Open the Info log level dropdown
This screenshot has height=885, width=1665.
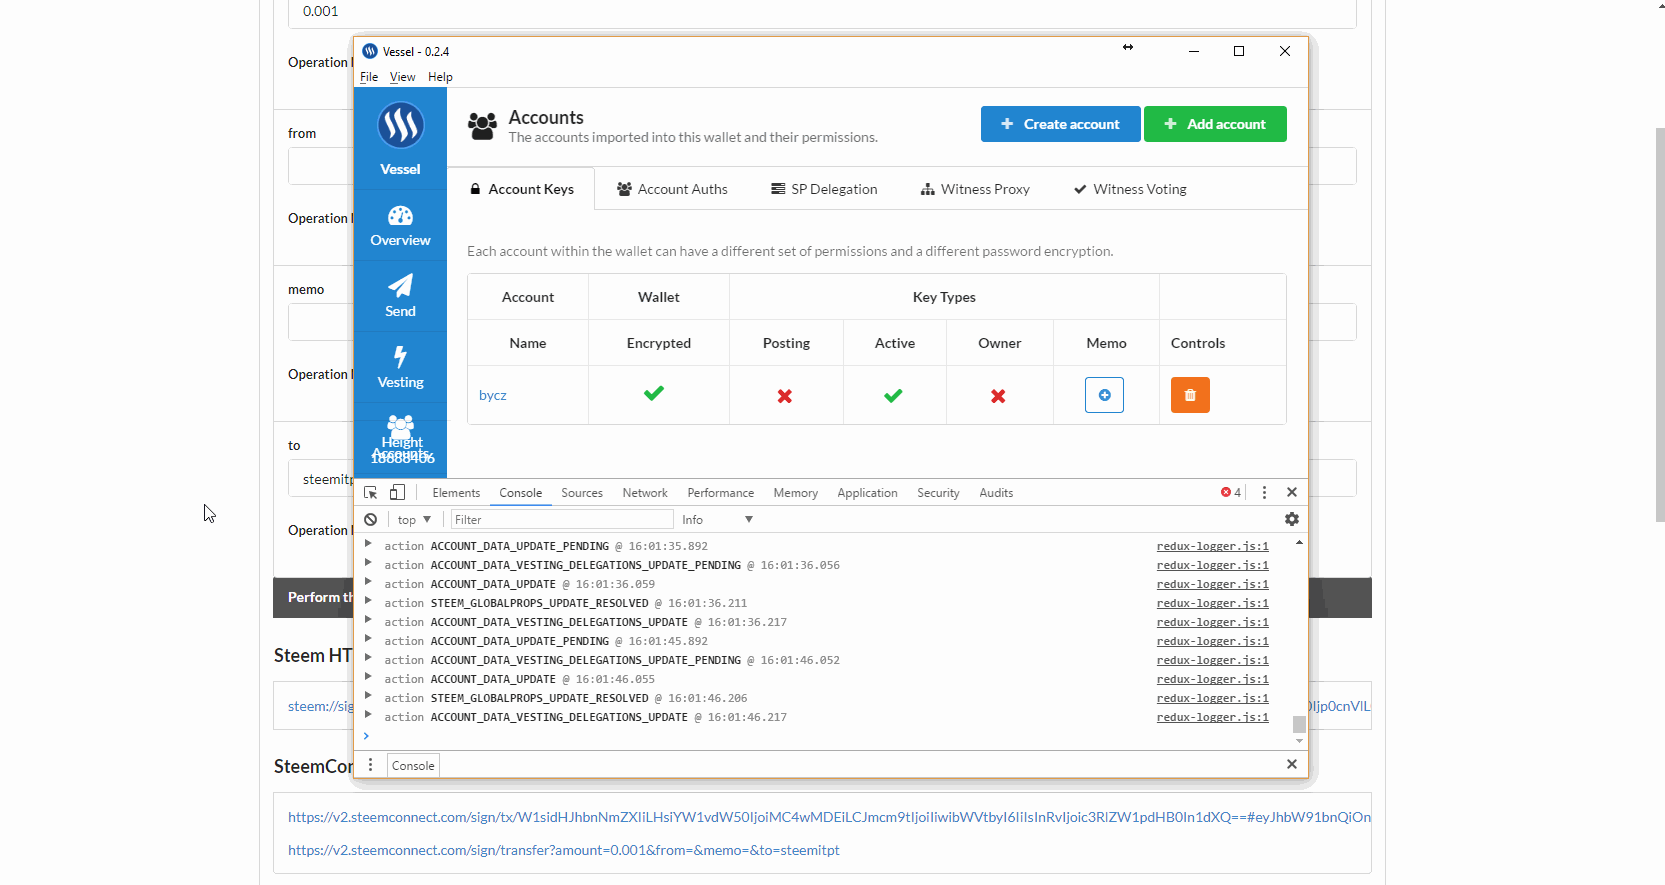pyautogui.click(x=717, y=520)
